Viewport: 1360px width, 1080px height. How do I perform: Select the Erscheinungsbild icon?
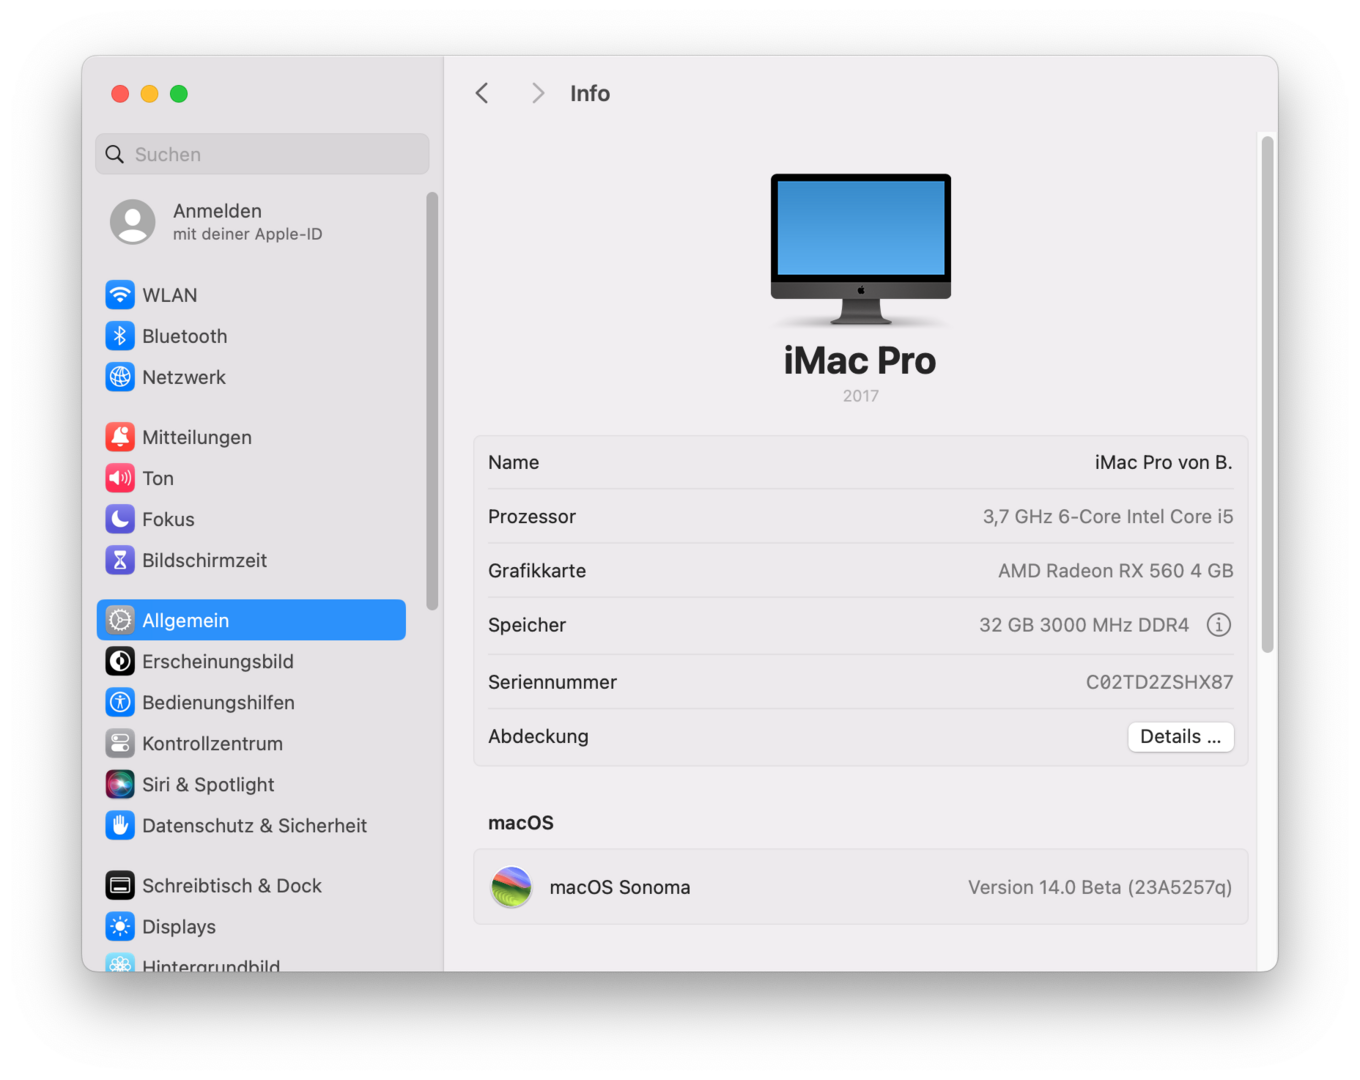tap(120, 661)
